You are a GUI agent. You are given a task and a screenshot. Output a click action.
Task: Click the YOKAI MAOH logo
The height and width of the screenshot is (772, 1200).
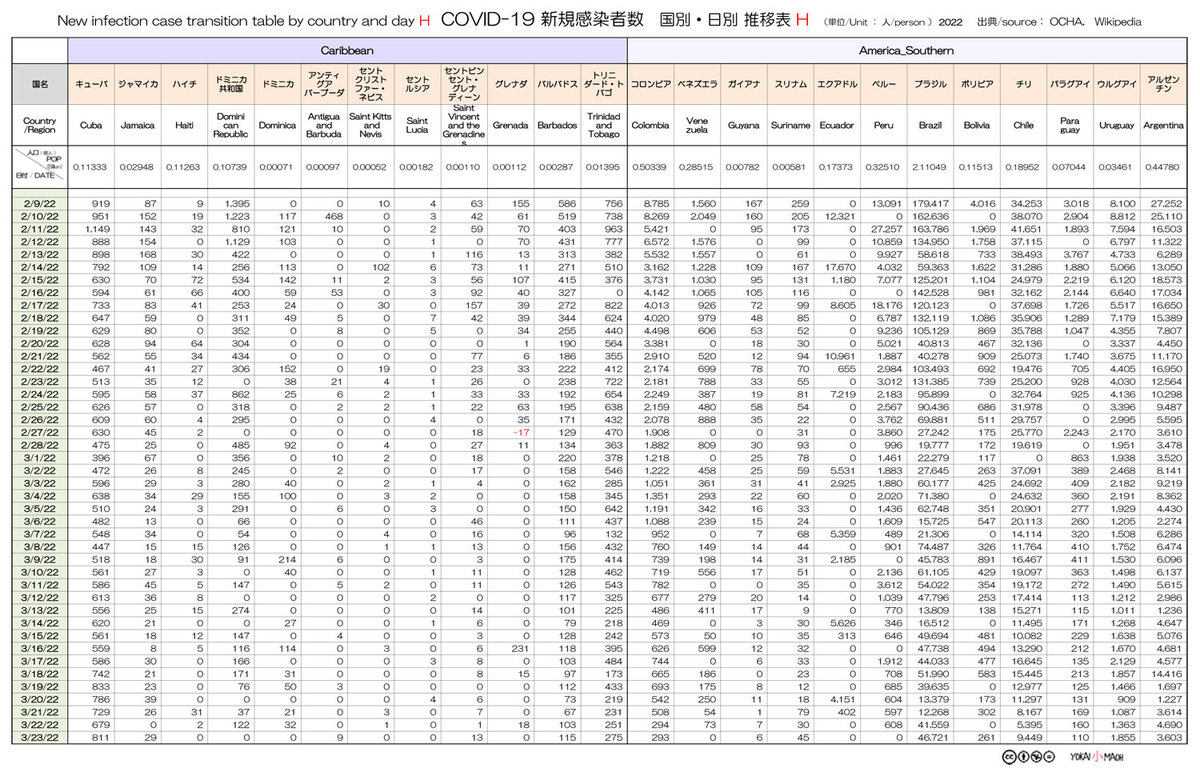[x=1095, y=757]
